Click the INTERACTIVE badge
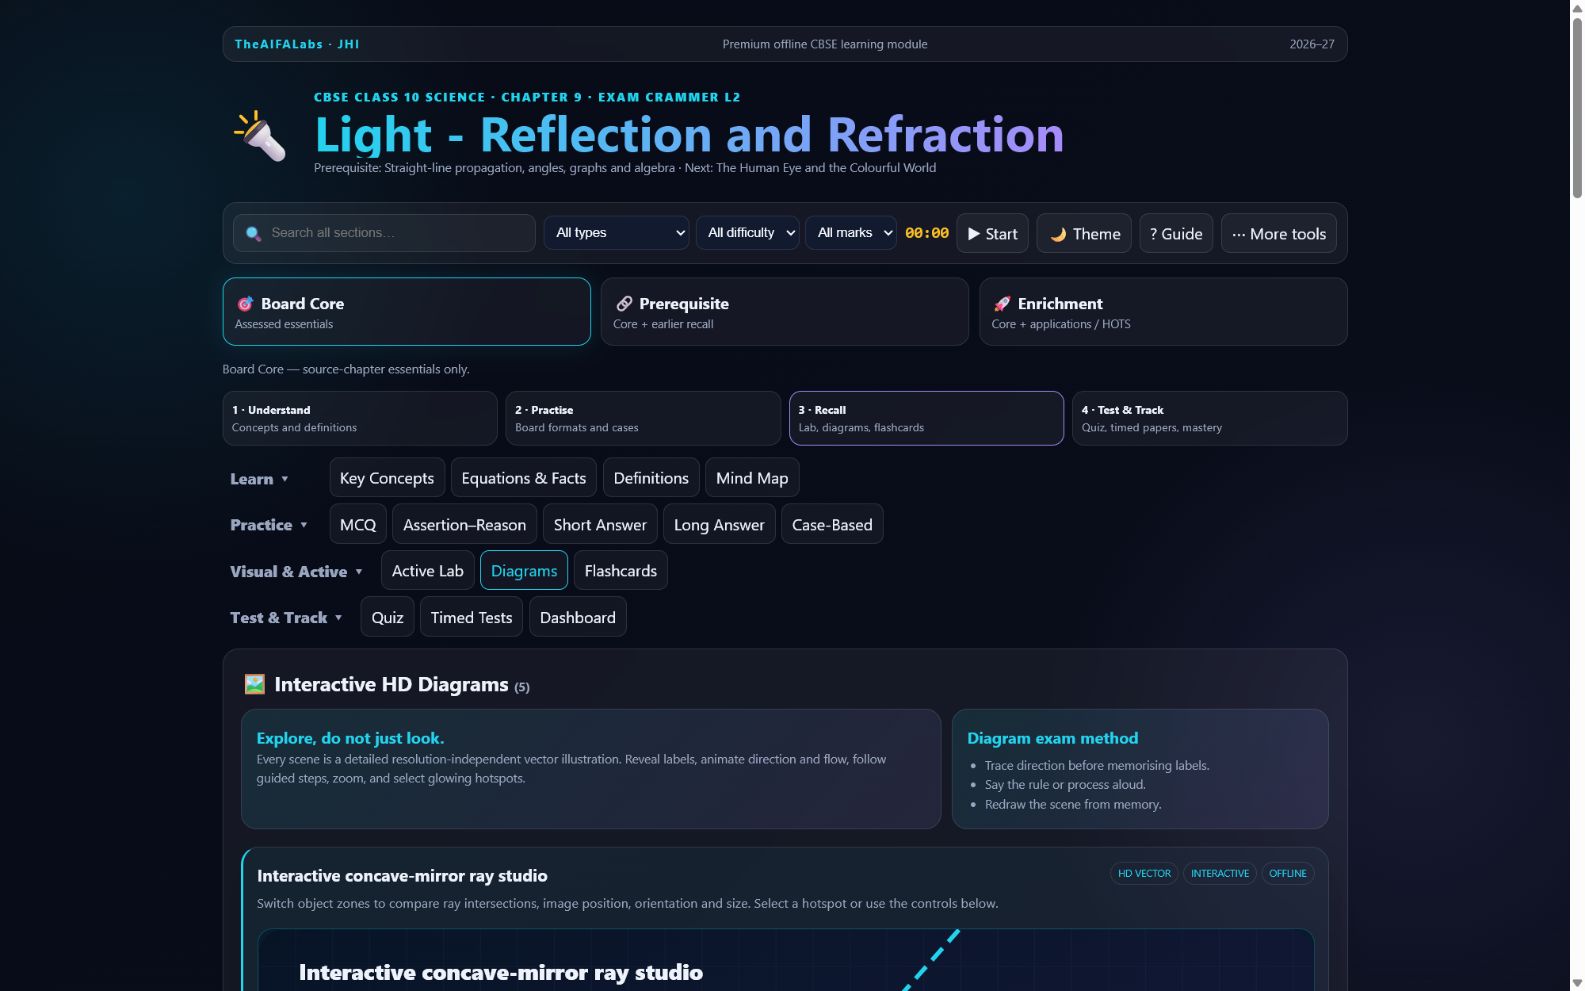 pyautogui.click(x=1220, y=873)
